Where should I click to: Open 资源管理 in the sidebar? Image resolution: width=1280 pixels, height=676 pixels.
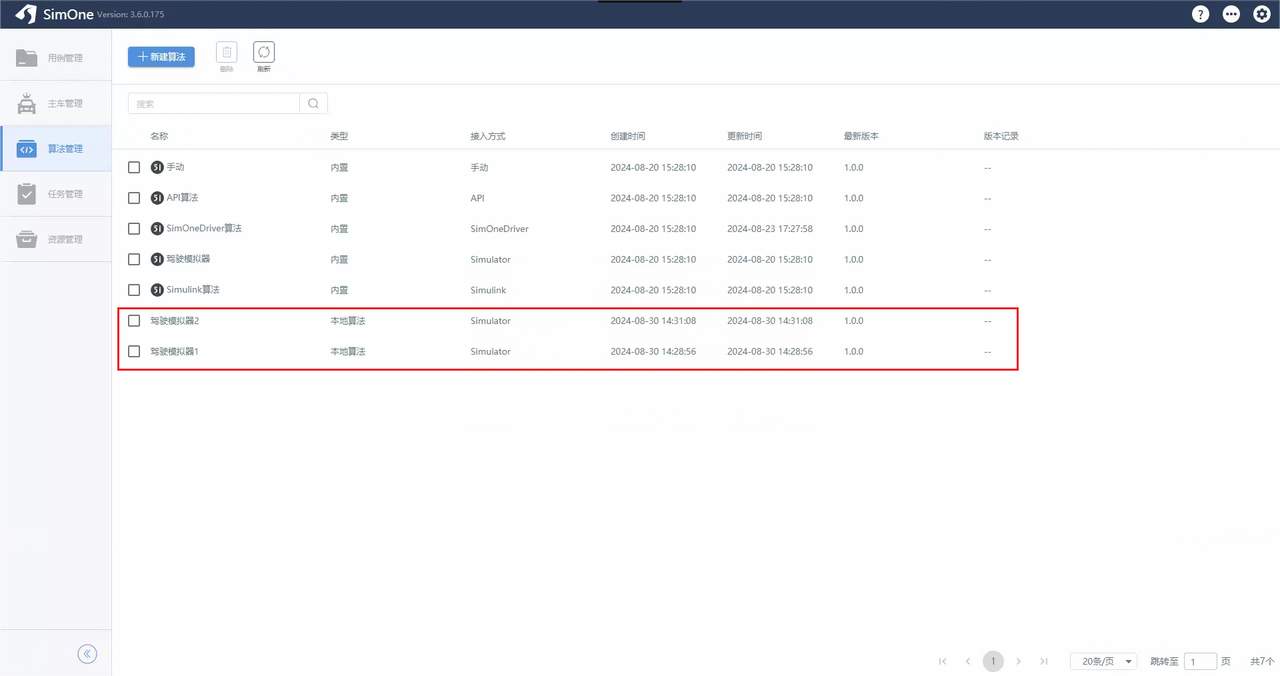(56, 239)
